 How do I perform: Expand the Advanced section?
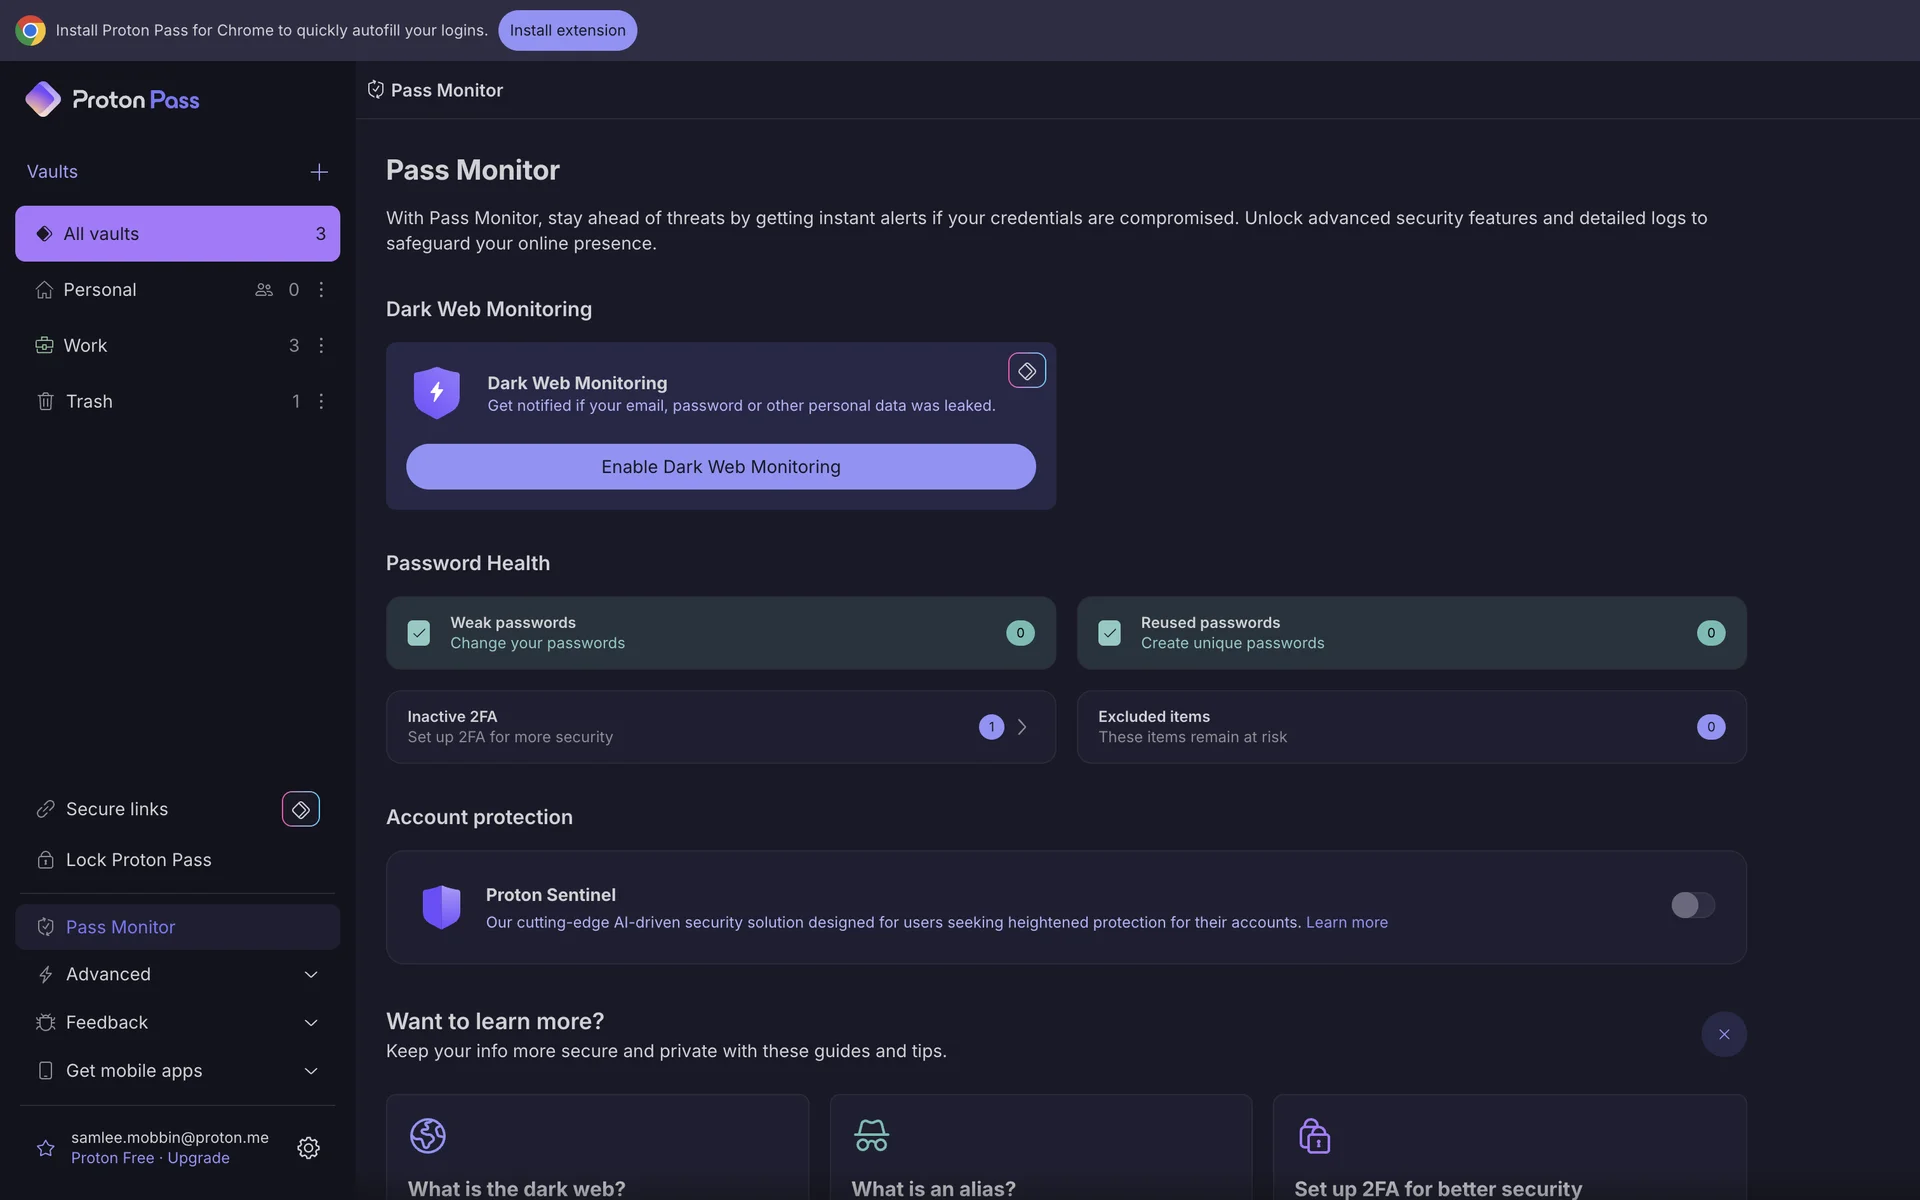[177, 974]
